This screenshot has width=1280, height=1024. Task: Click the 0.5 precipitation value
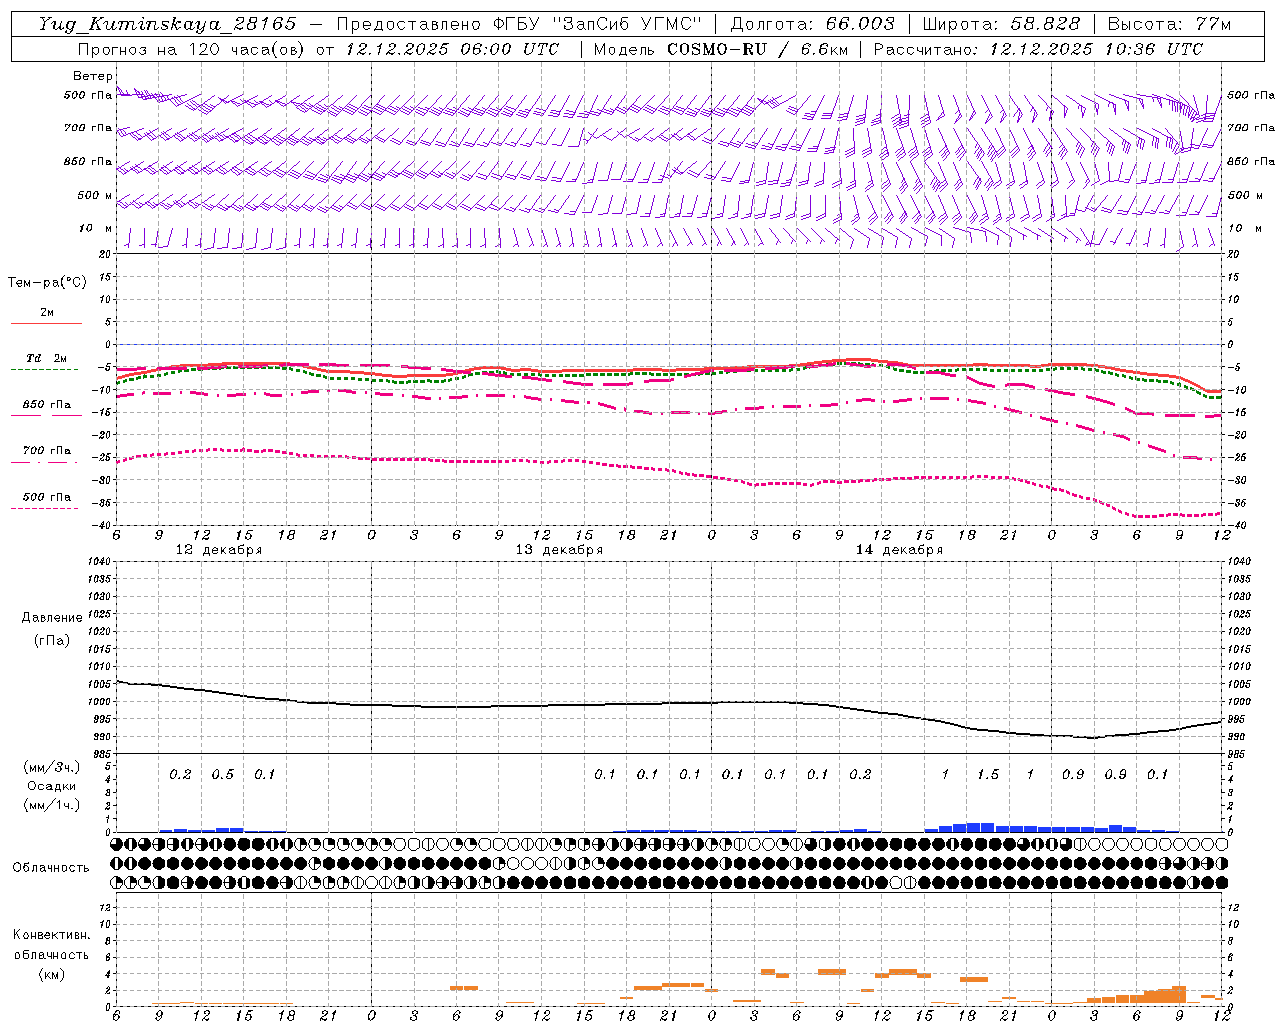pyautogui.click(x=223, y=774)
